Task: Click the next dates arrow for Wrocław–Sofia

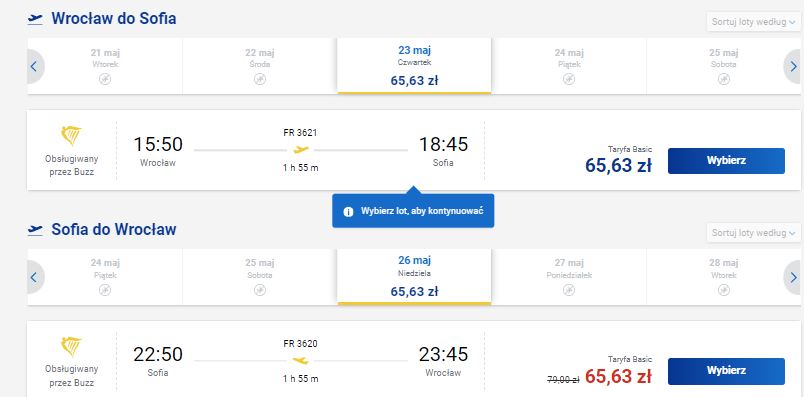Action: [x=793, y=66]
